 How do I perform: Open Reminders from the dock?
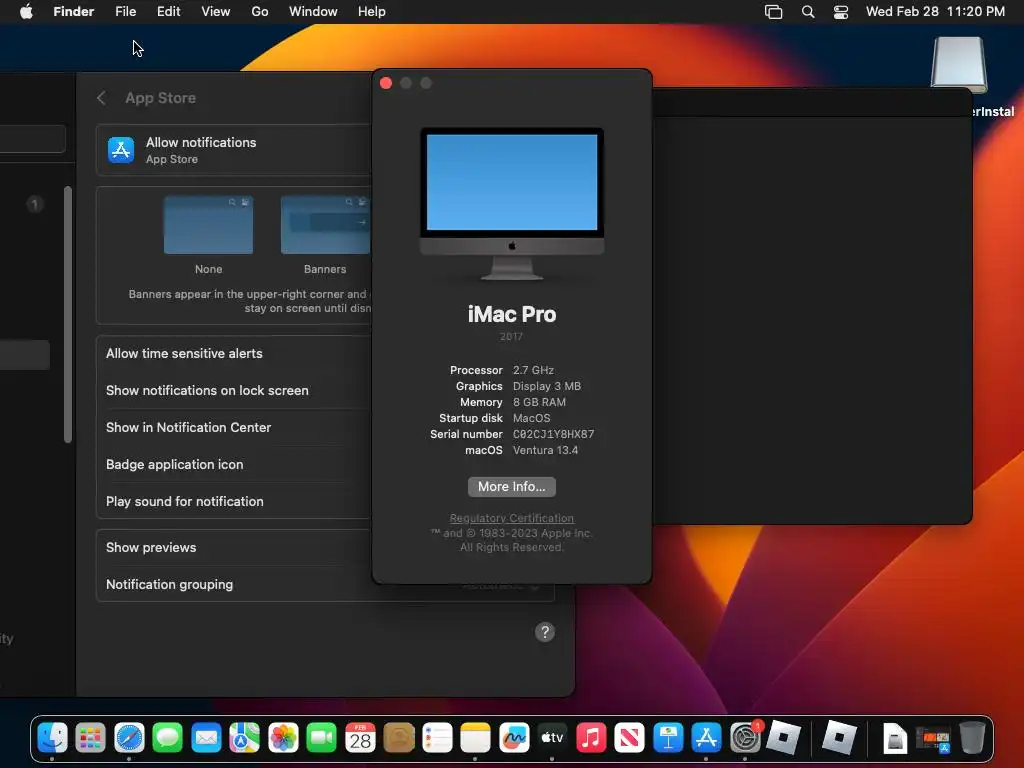[438, 738]
